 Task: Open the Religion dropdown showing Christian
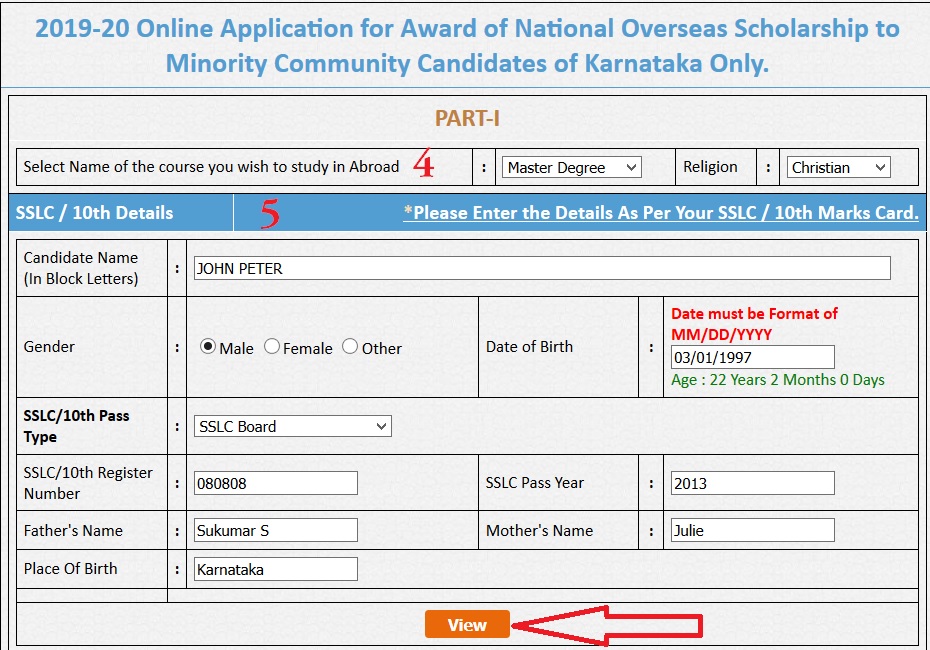838,168
